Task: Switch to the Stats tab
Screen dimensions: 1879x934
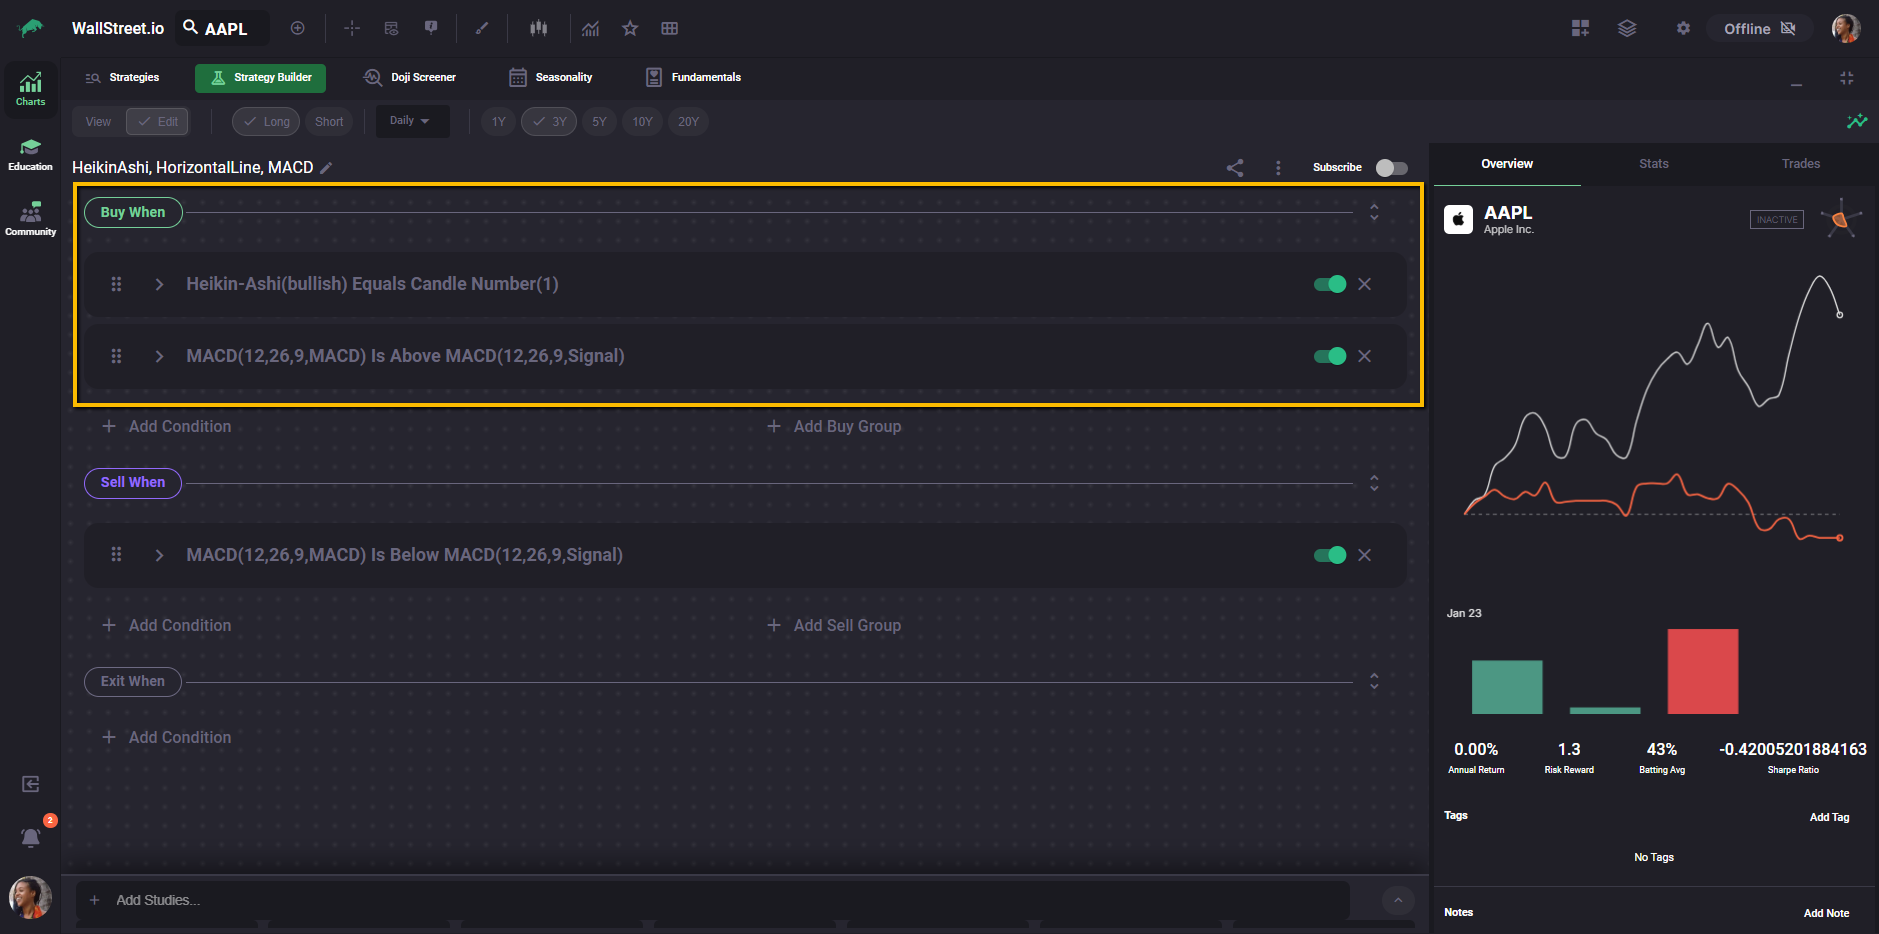Action: [1653, 164]
